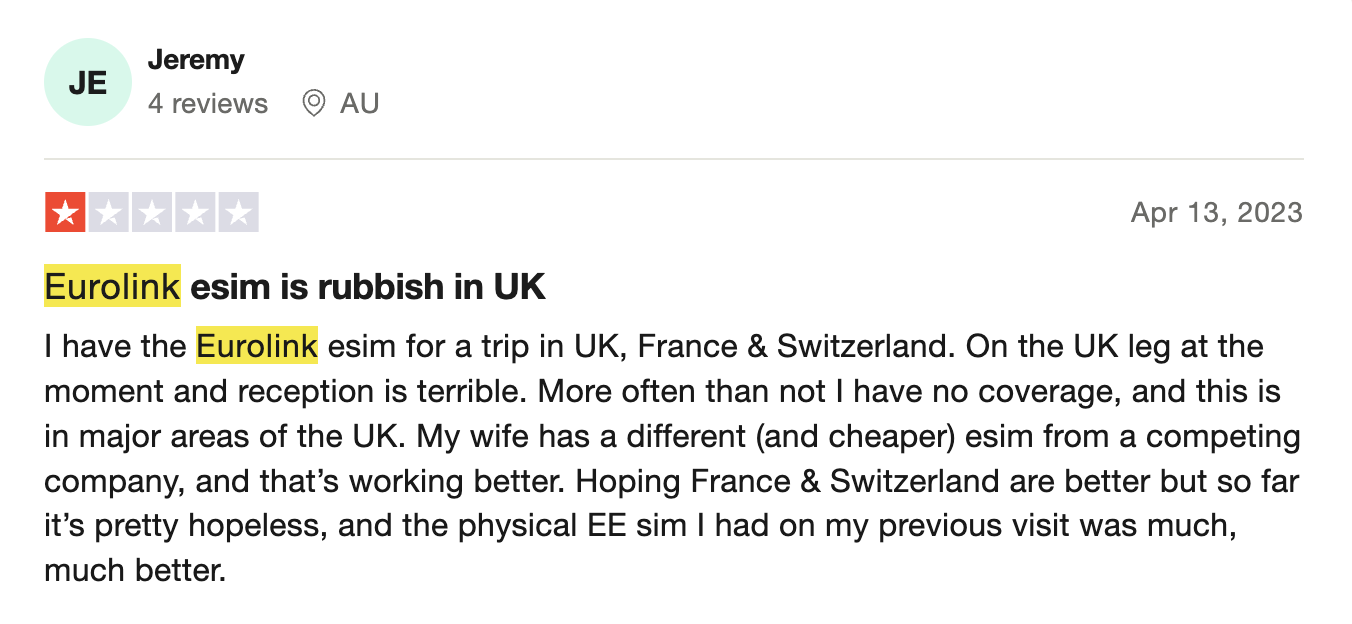Click the final line 'much better.'
Image resolution: width=1352 pixels, height=624 pixels.
pyautogui.click(x=136, y=571)
